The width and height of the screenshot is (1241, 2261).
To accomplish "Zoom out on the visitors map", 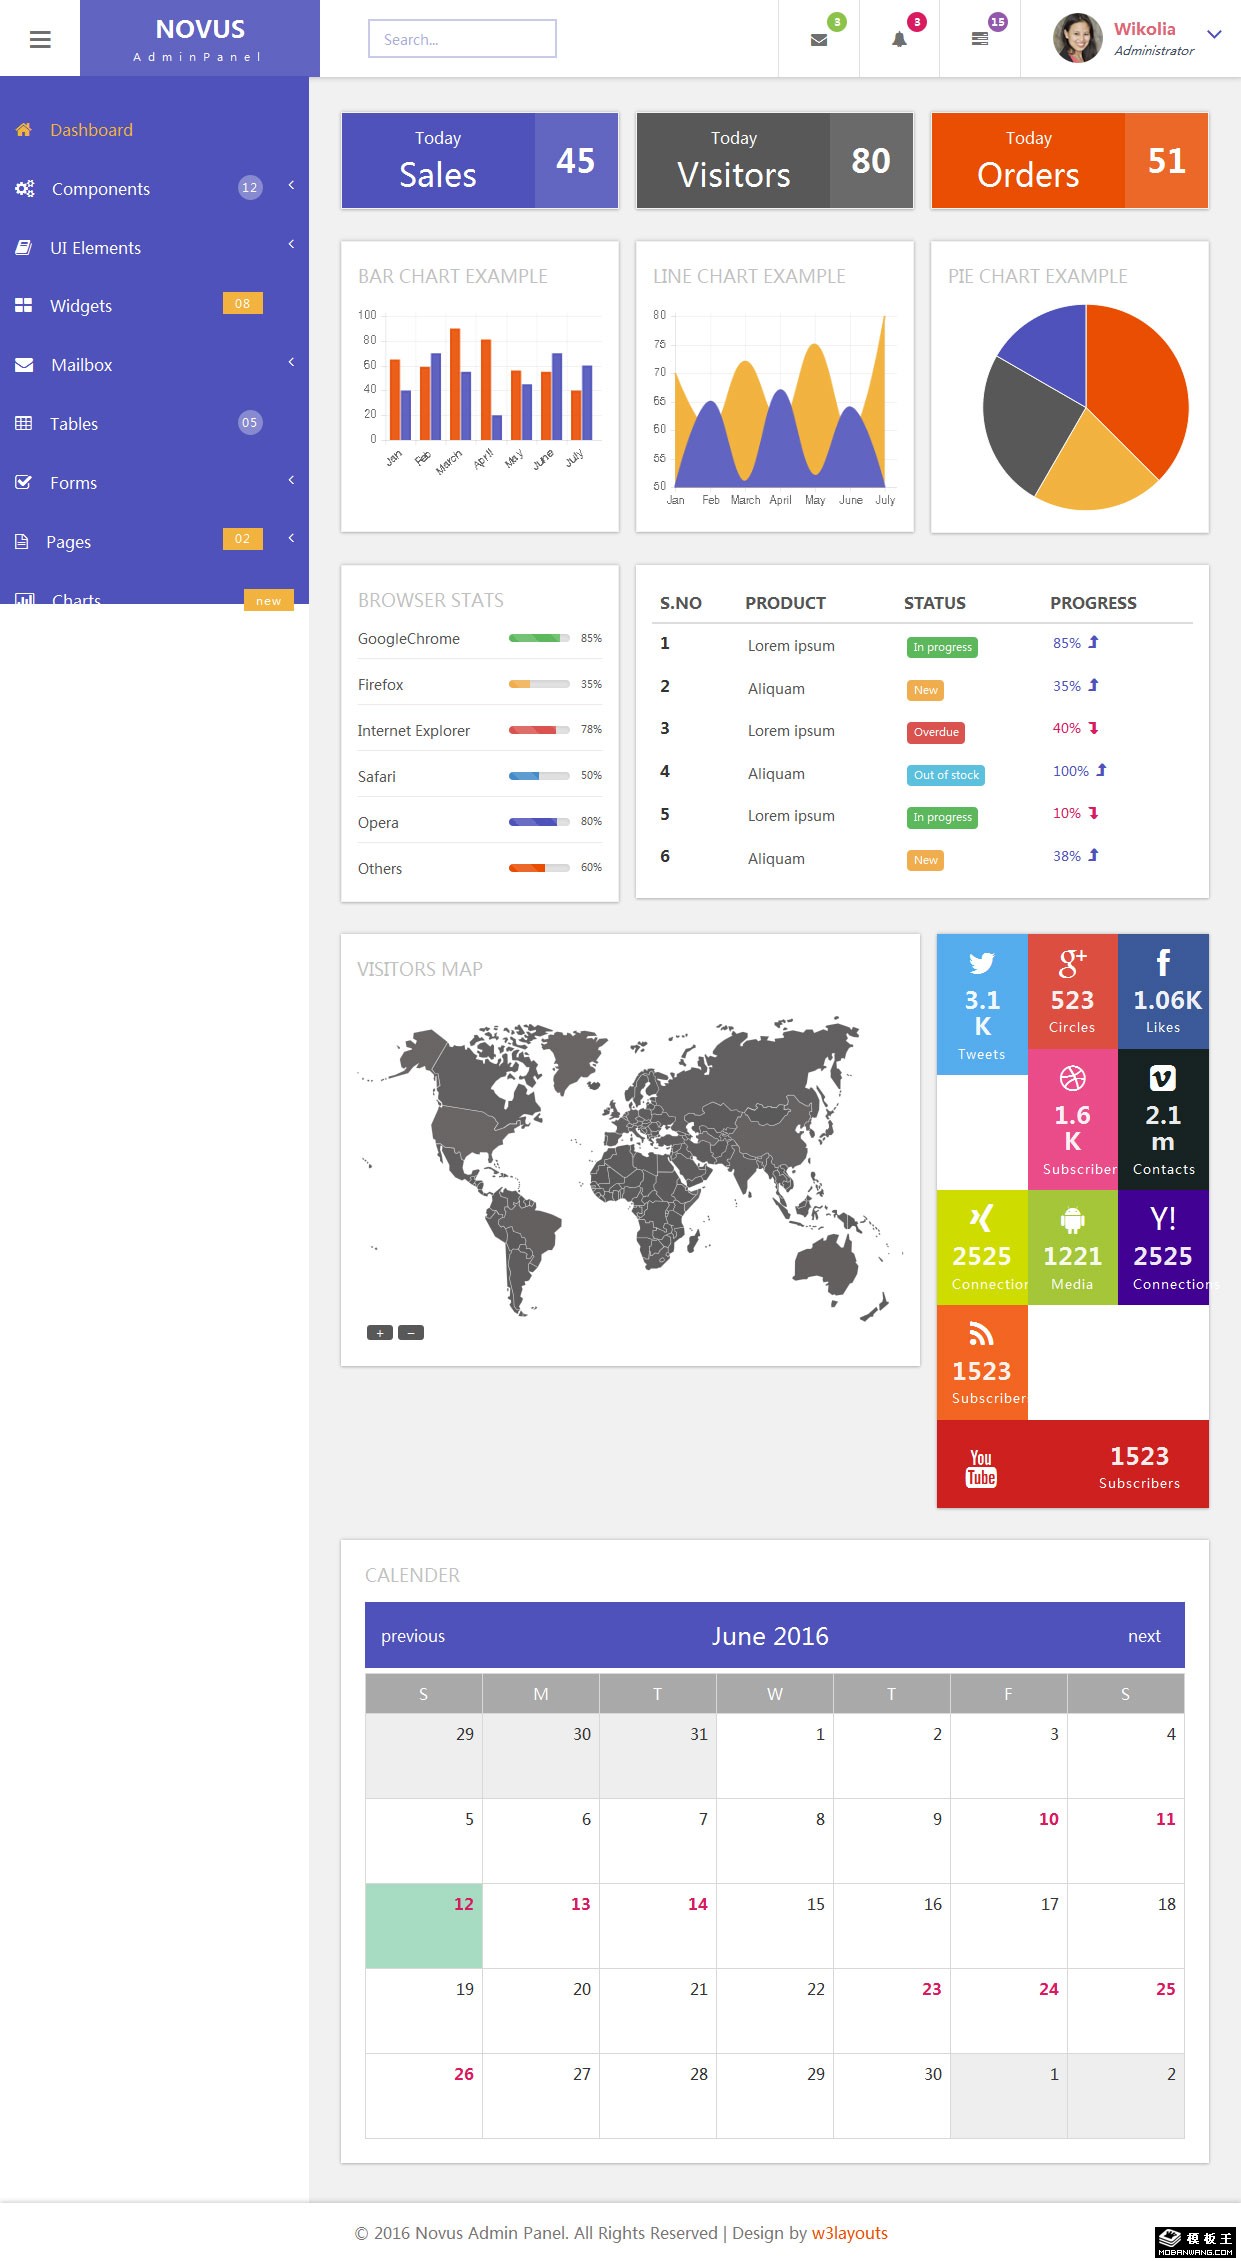I will pos(411,1332).
